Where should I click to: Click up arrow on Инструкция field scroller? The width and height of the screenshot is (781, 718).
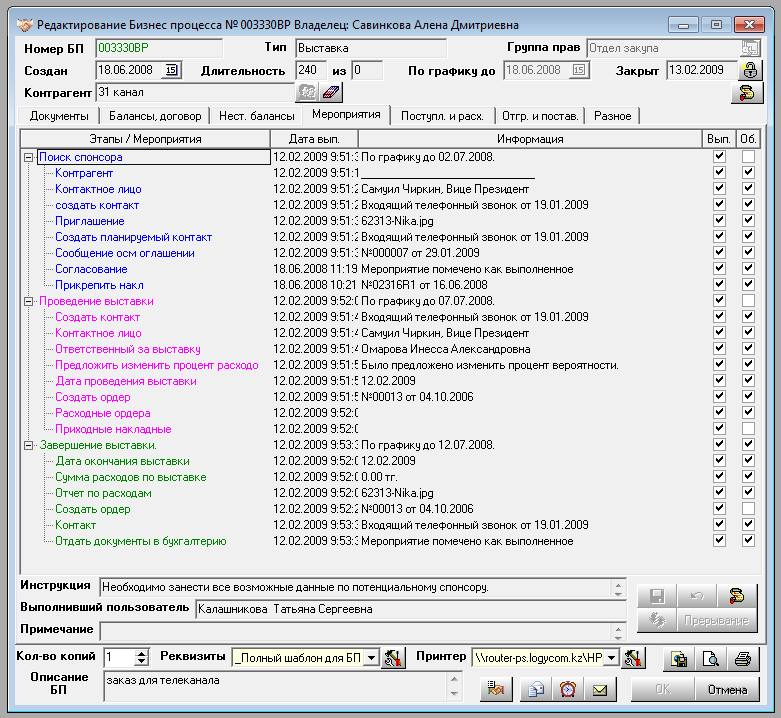tap(618, 584)
